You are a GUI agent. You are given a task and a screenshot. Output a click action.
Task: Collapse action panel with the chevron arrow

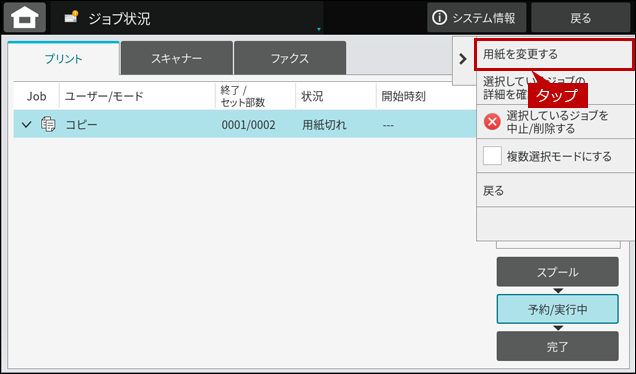click(x=463, y=59)
